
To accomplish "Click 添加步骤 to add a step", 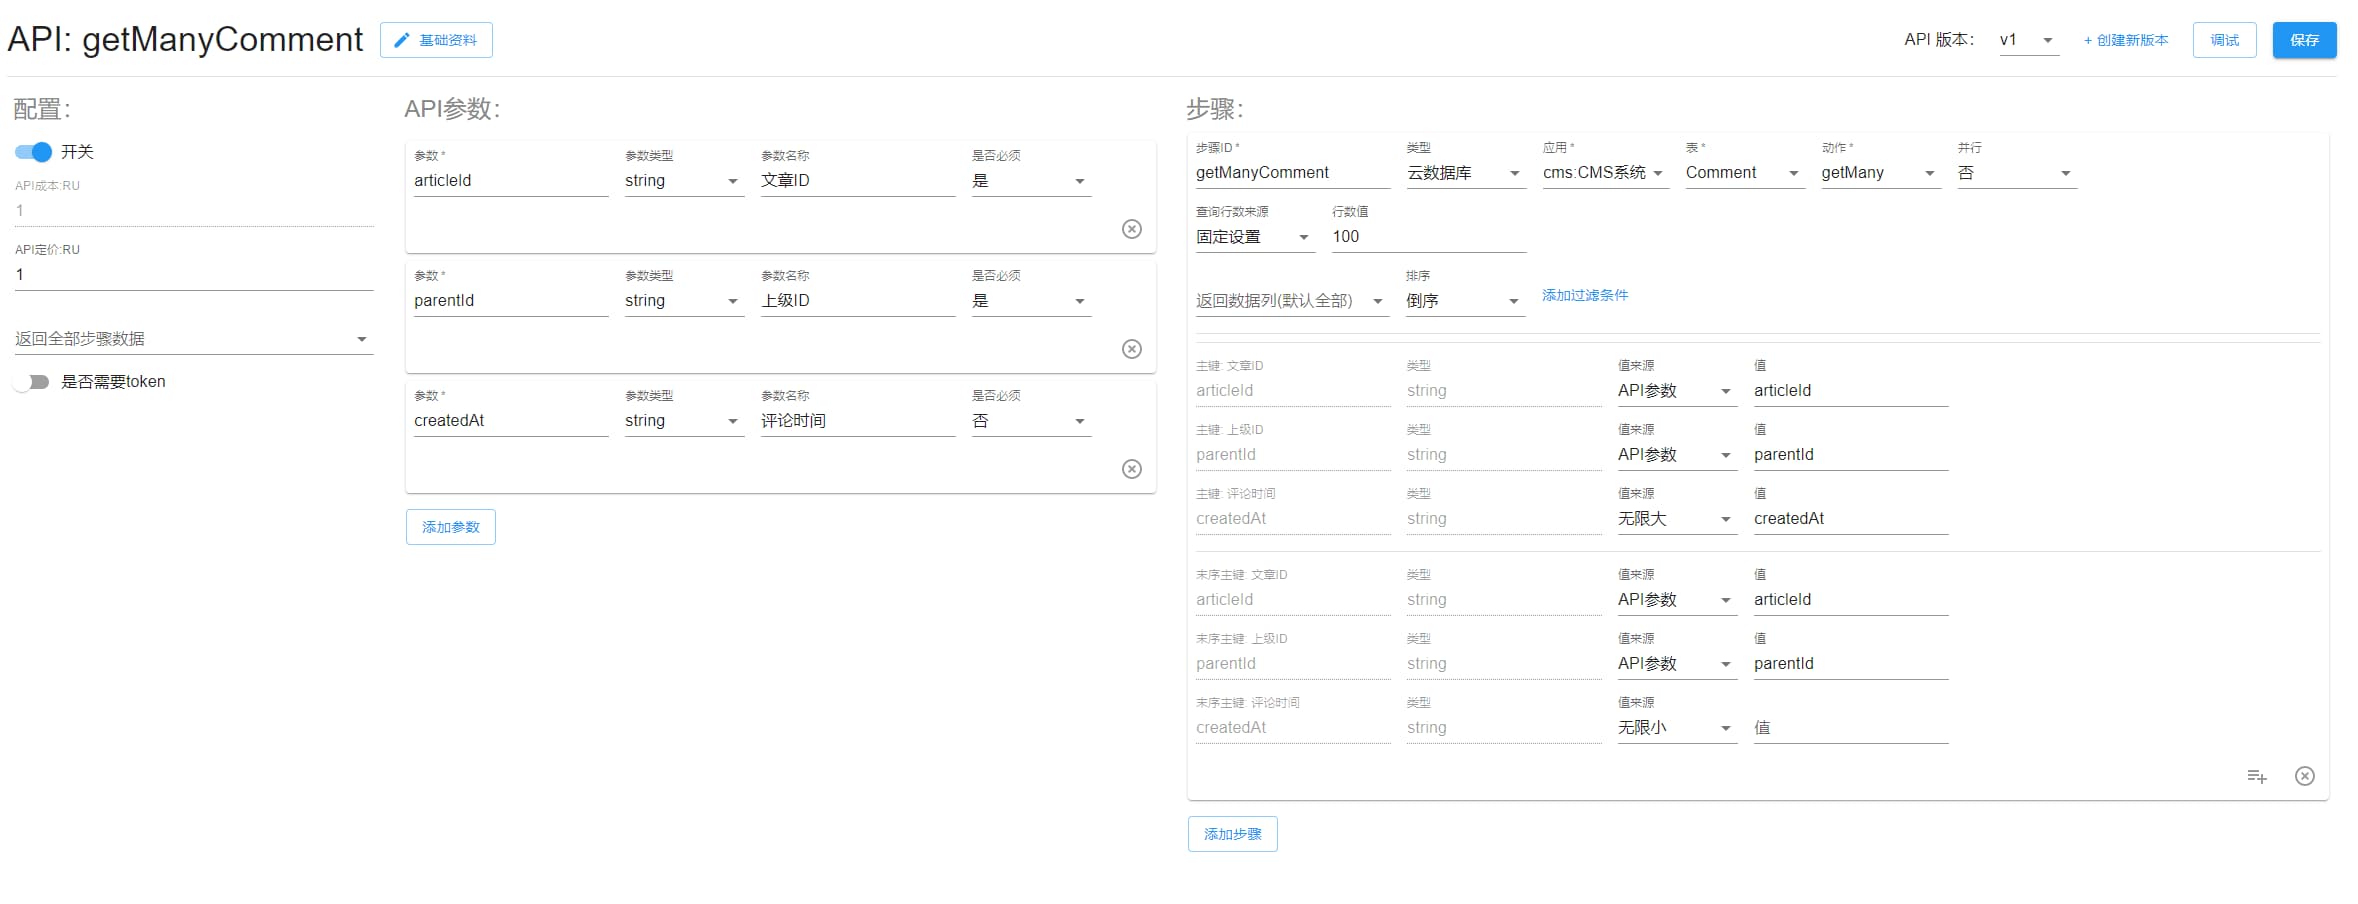I will point(1232,834).
